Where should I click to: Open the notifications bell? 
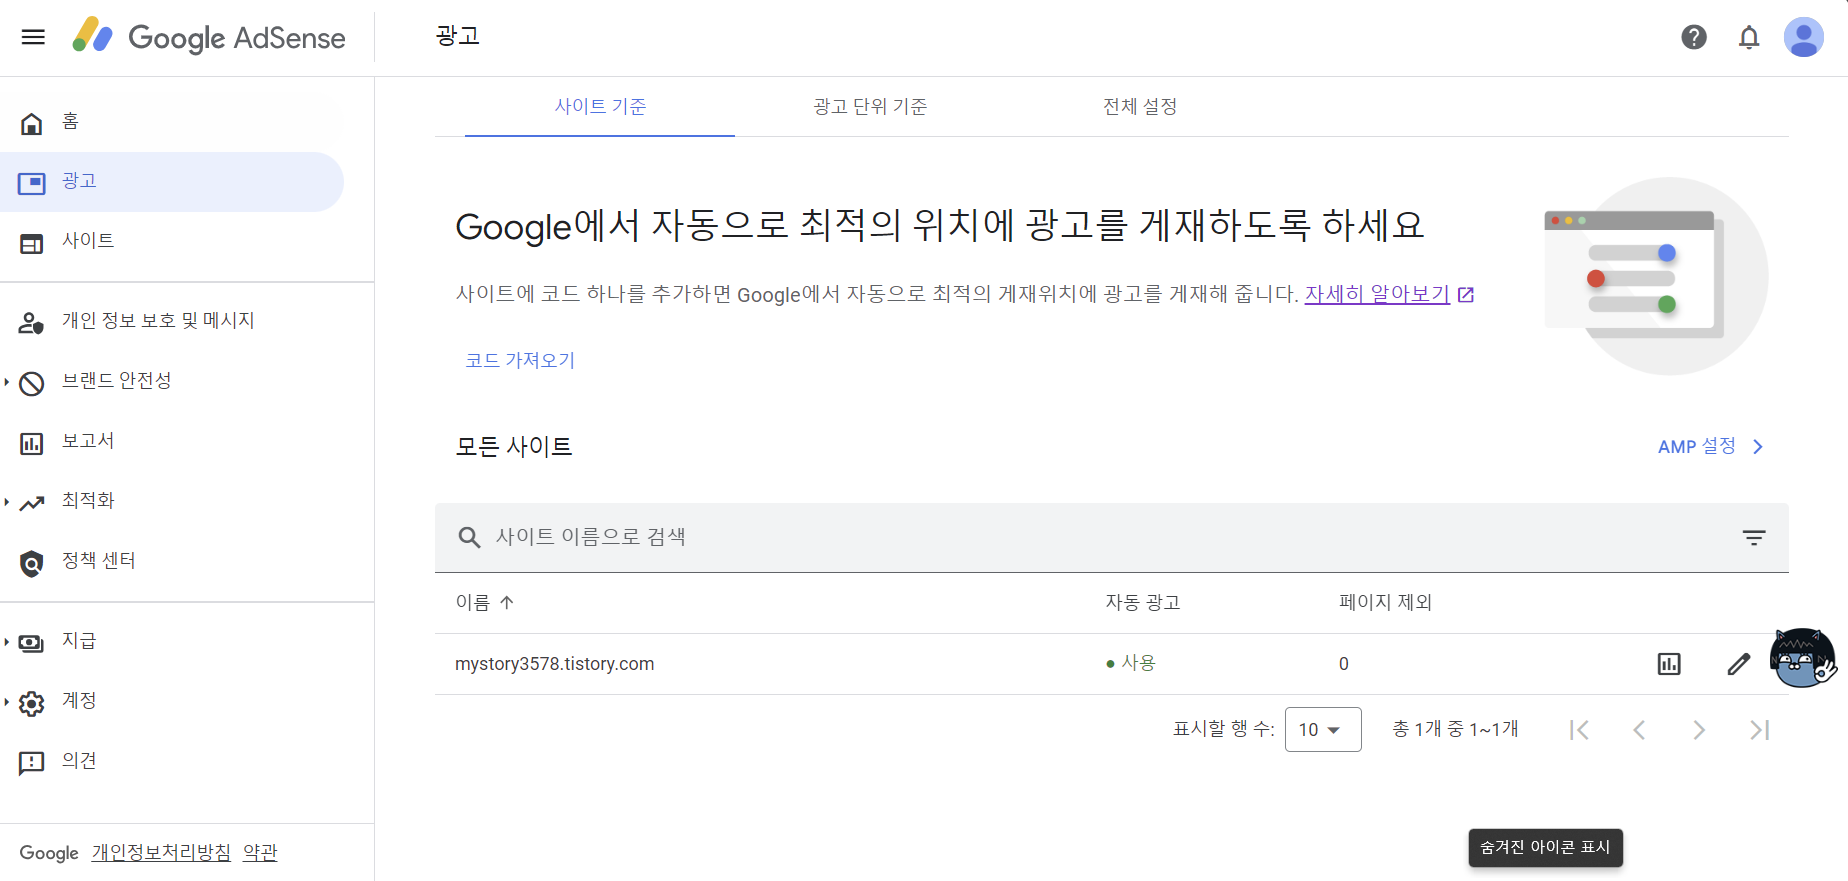pos(1749,37)
